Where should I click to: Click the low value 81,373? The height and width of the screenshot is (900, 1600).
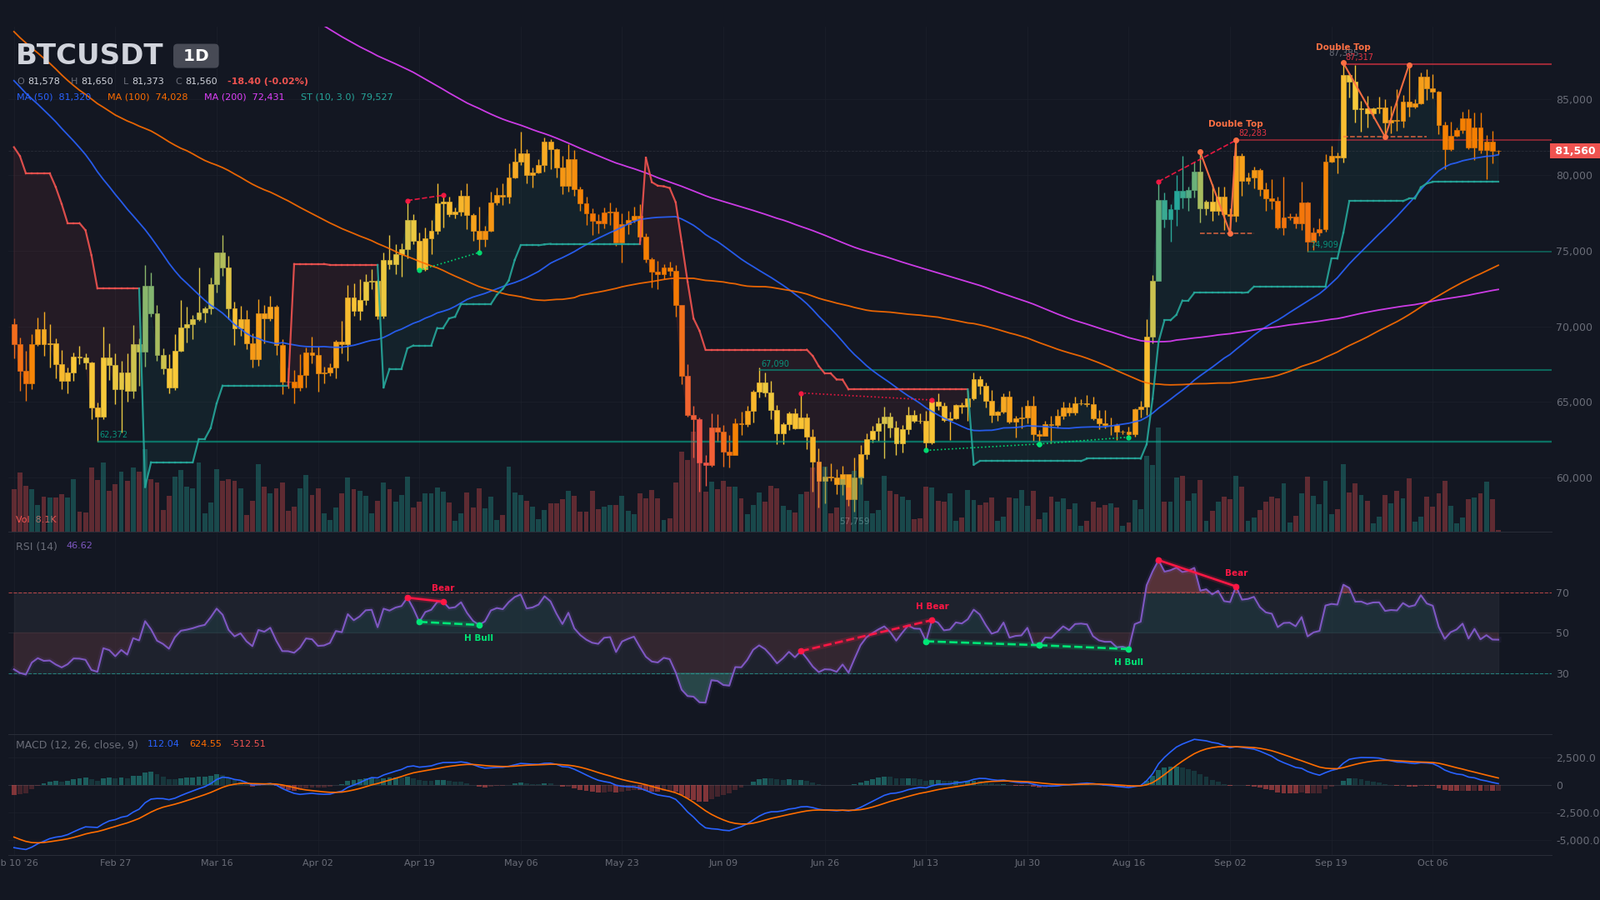pos(148,81)
